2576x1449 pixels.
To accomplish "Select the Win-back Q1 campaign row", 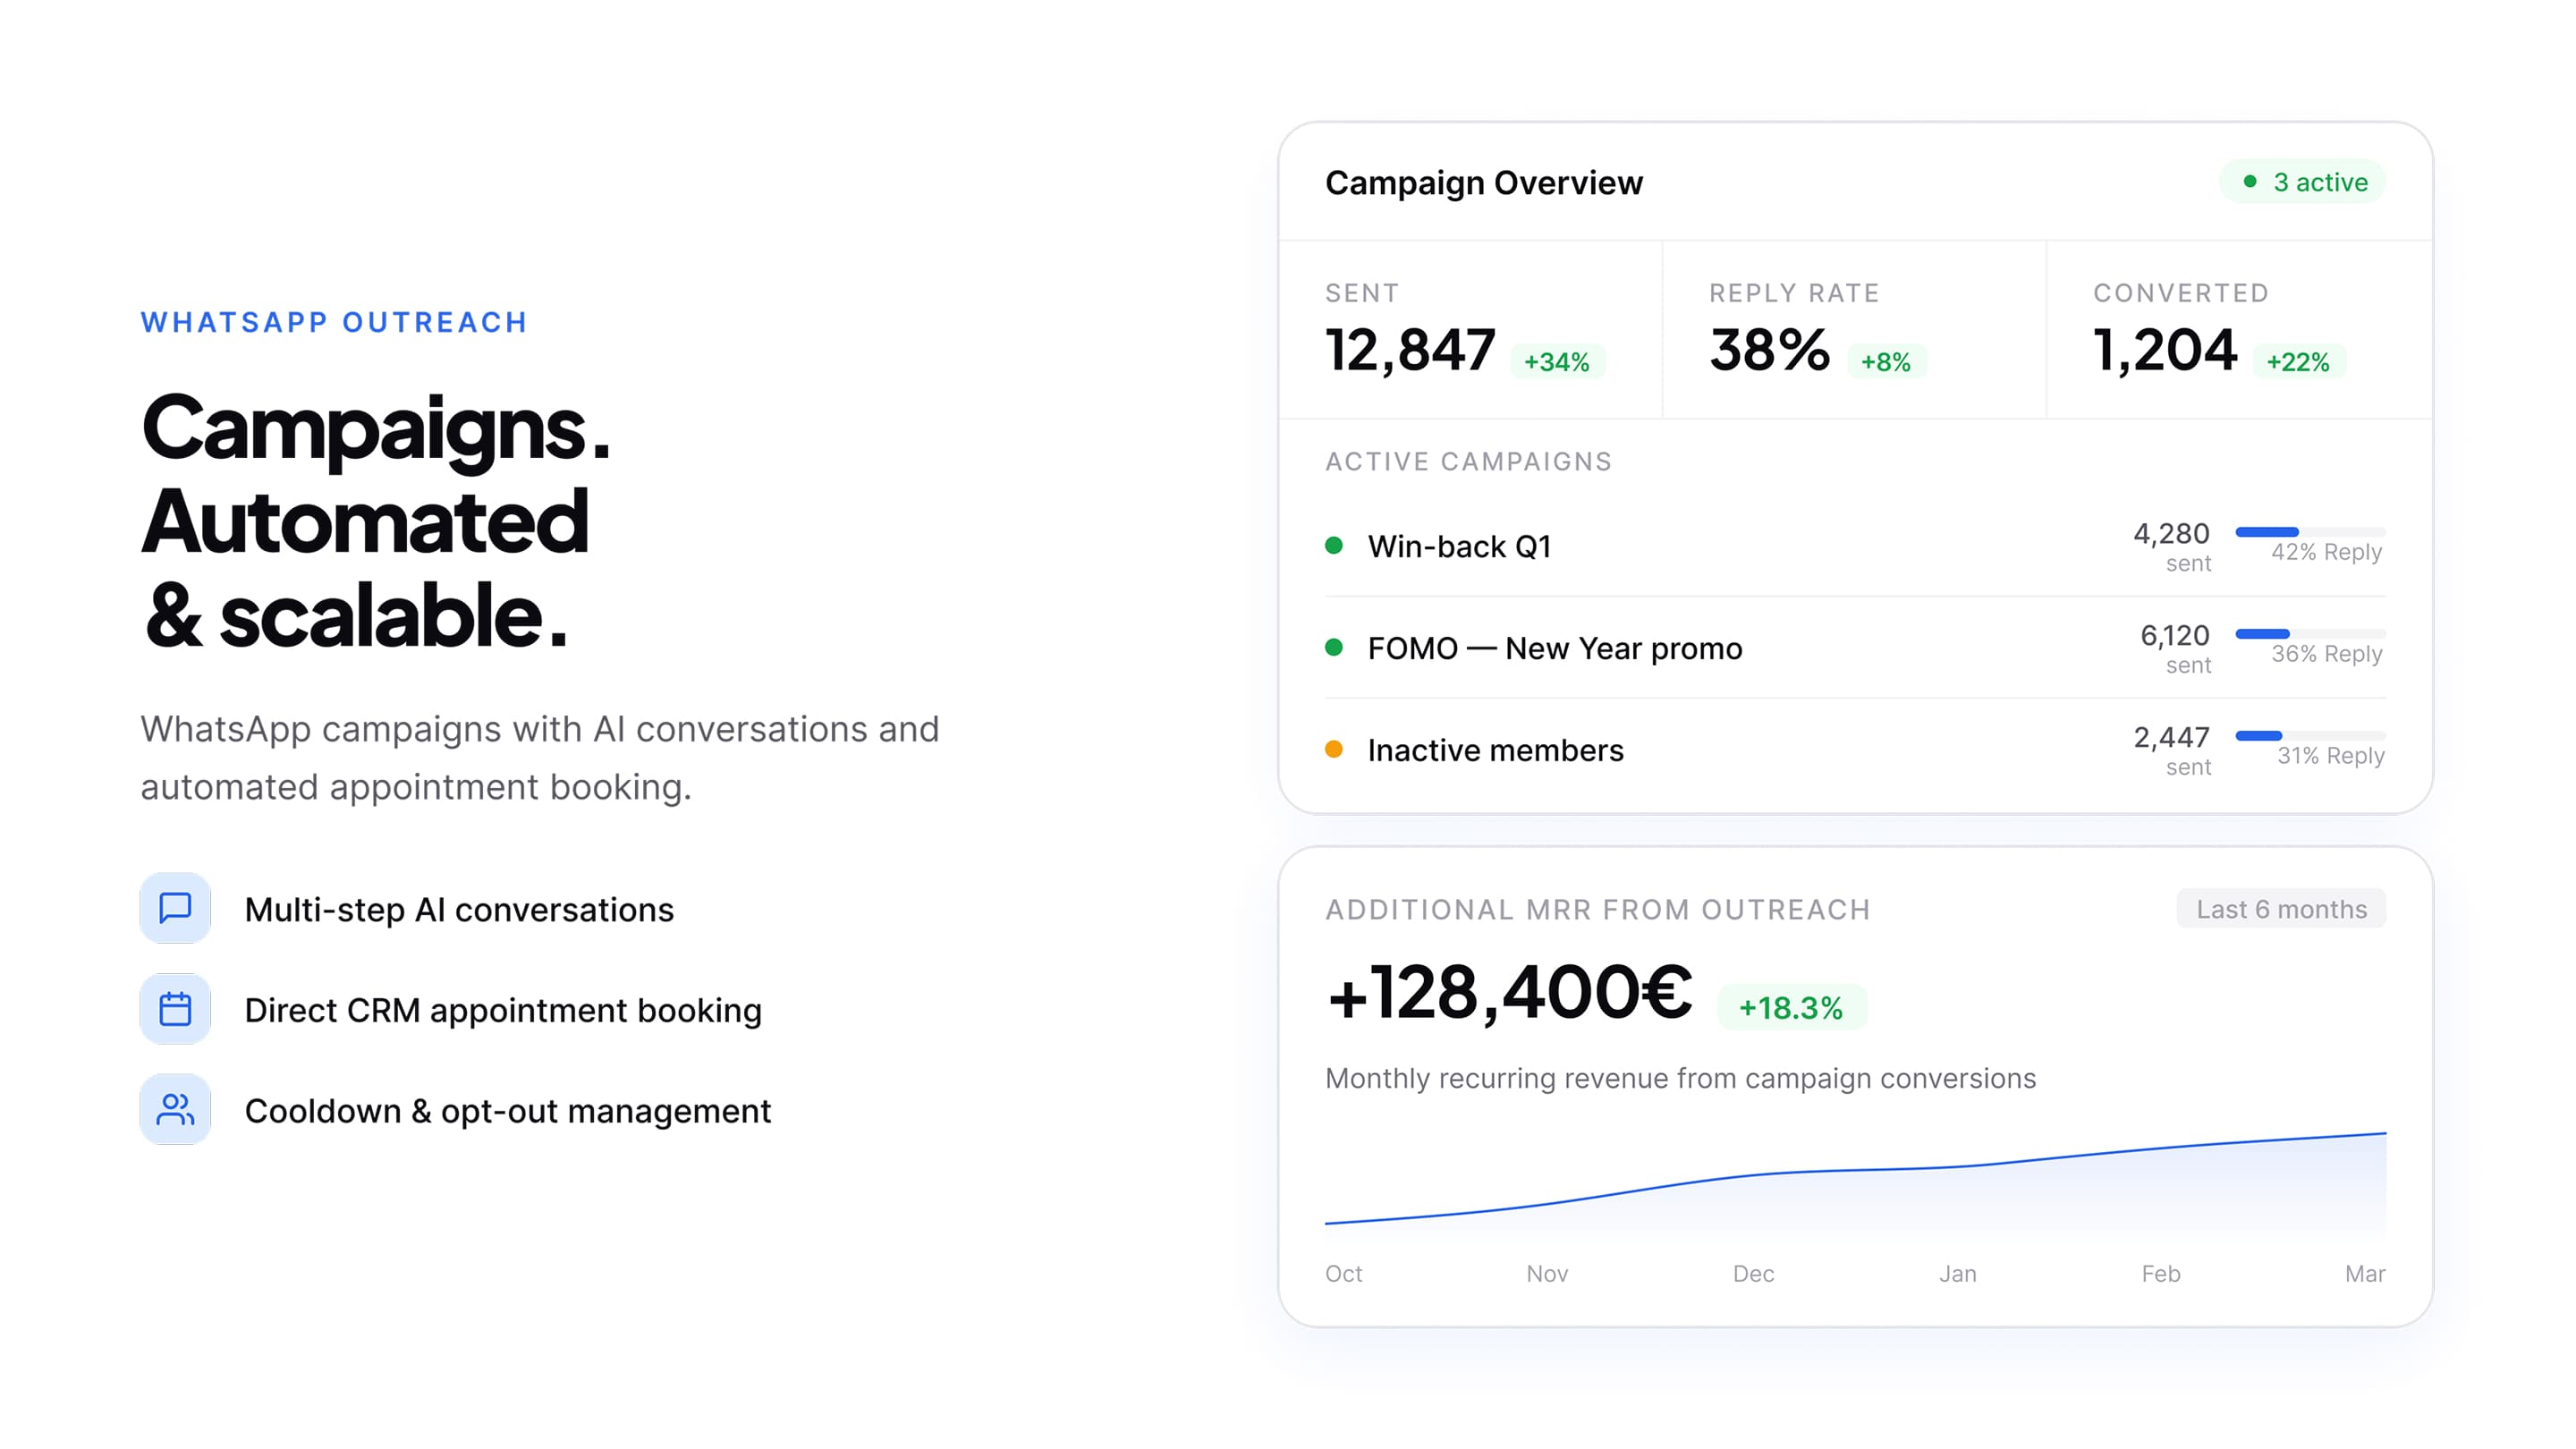I will 1459,547.
